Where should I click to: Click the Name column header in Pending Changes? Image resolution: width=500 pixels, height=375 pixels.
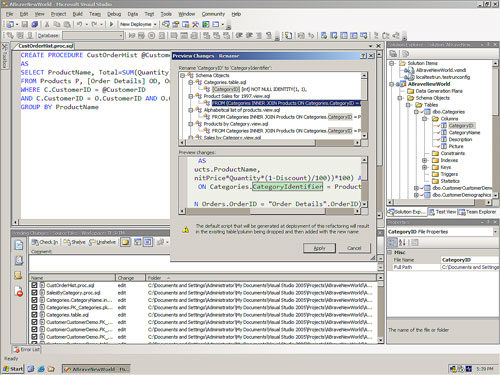pyautogui.click(x=72, y=278)
